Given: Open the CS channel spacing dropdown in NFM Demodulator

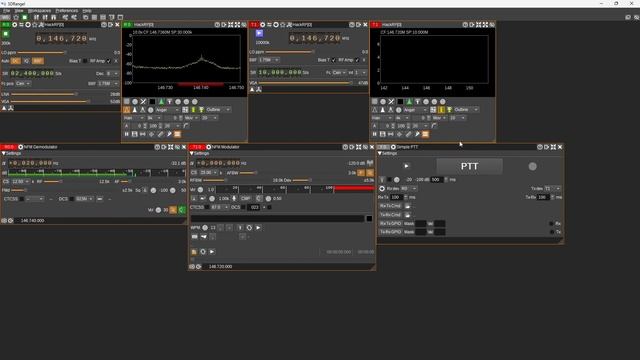Looking at the screenshot, I should (20, 181).
